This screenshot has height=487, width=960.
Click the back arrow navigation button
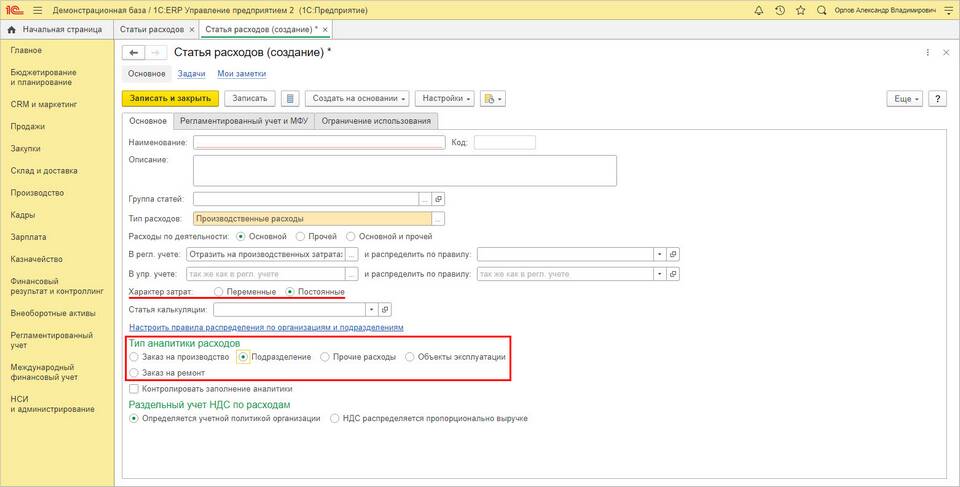(x=133, y=53)
